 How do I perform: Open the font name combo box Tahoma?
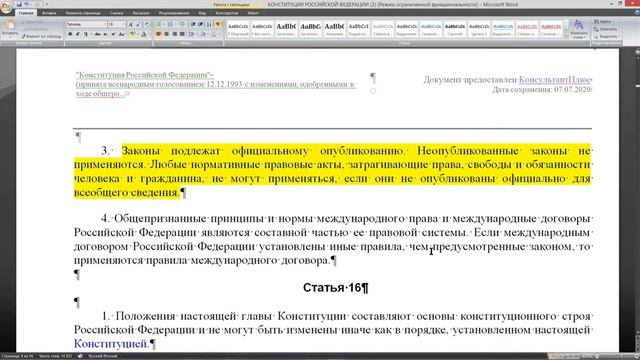(87, 24)
